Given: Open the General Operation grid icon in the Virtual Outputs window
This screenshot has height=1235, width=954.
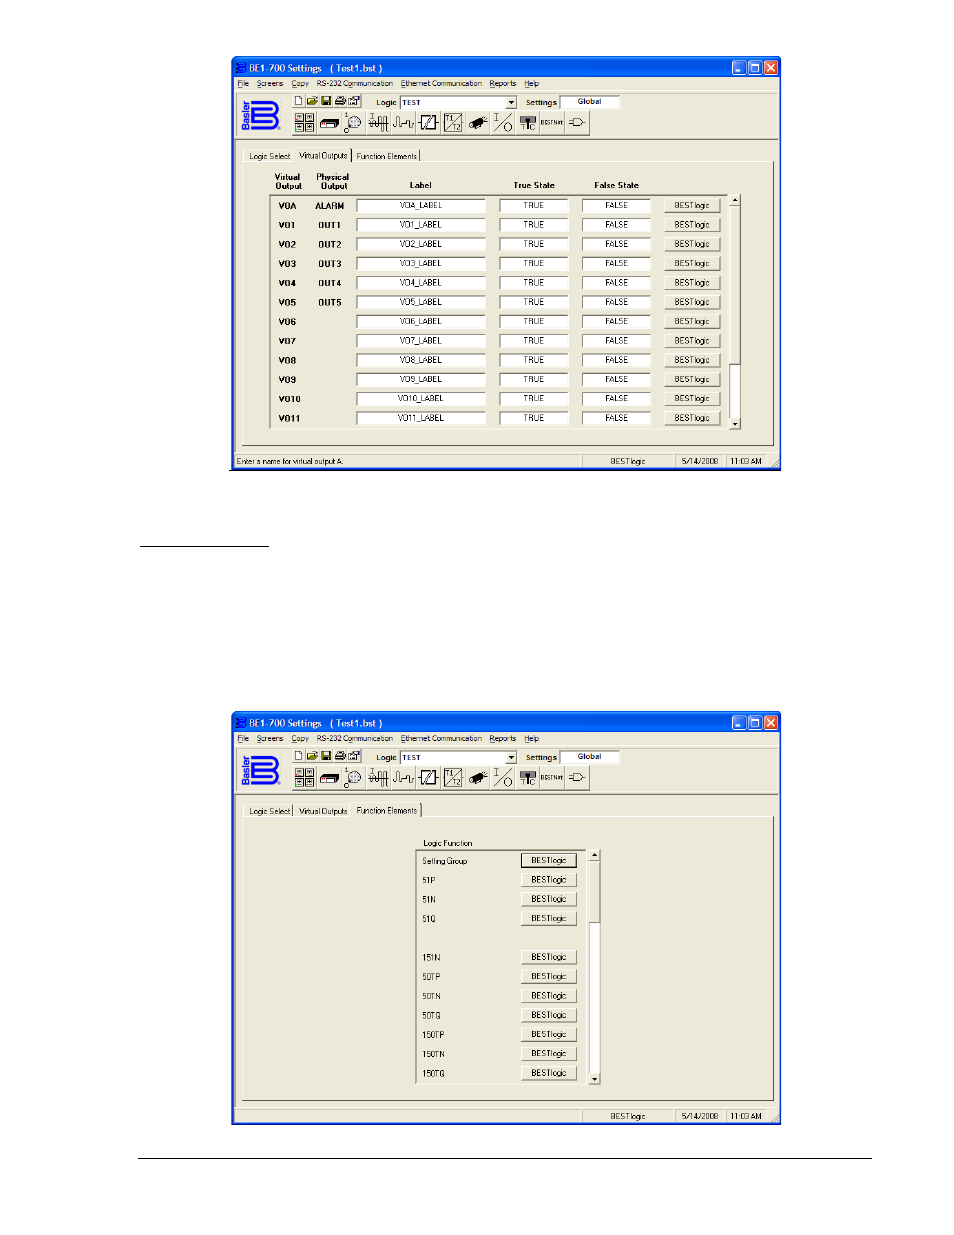Looking at the screenshot, I should [x=305, y=122].
